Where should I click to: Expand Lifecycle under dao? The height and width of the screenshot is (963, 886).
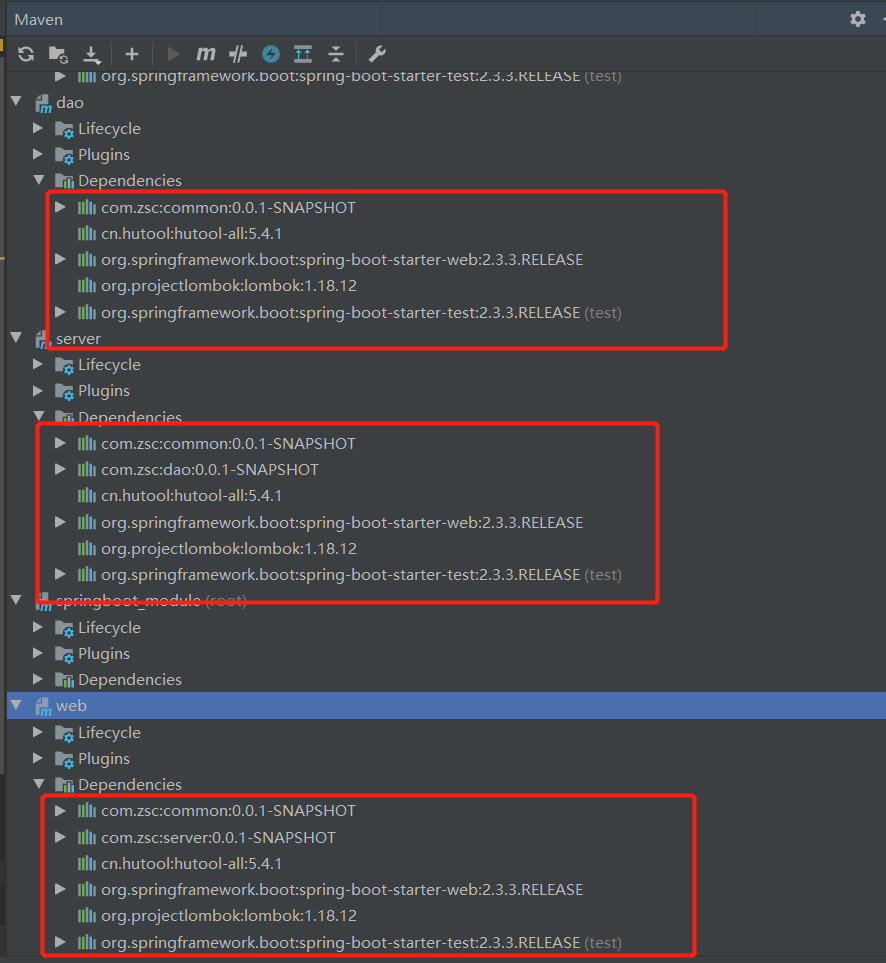point(38,128)
